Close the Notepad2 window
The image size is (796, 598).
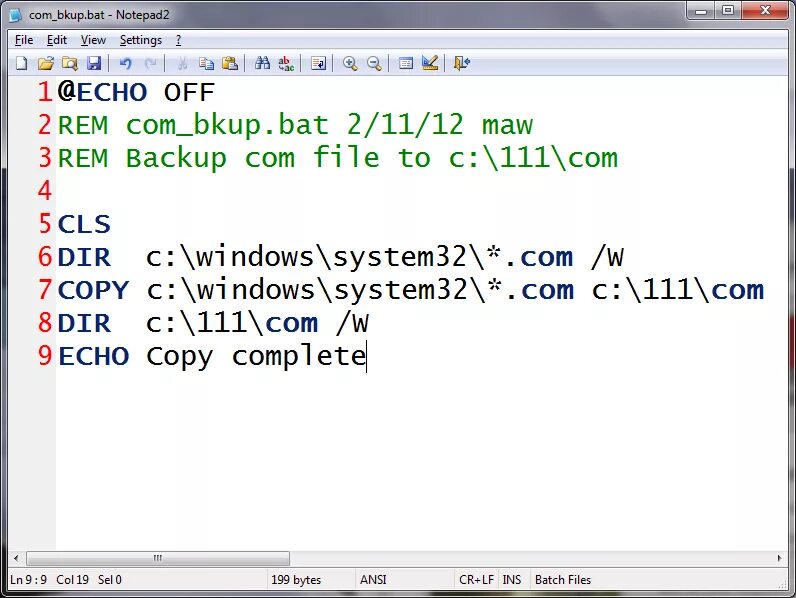coord(766,10)
